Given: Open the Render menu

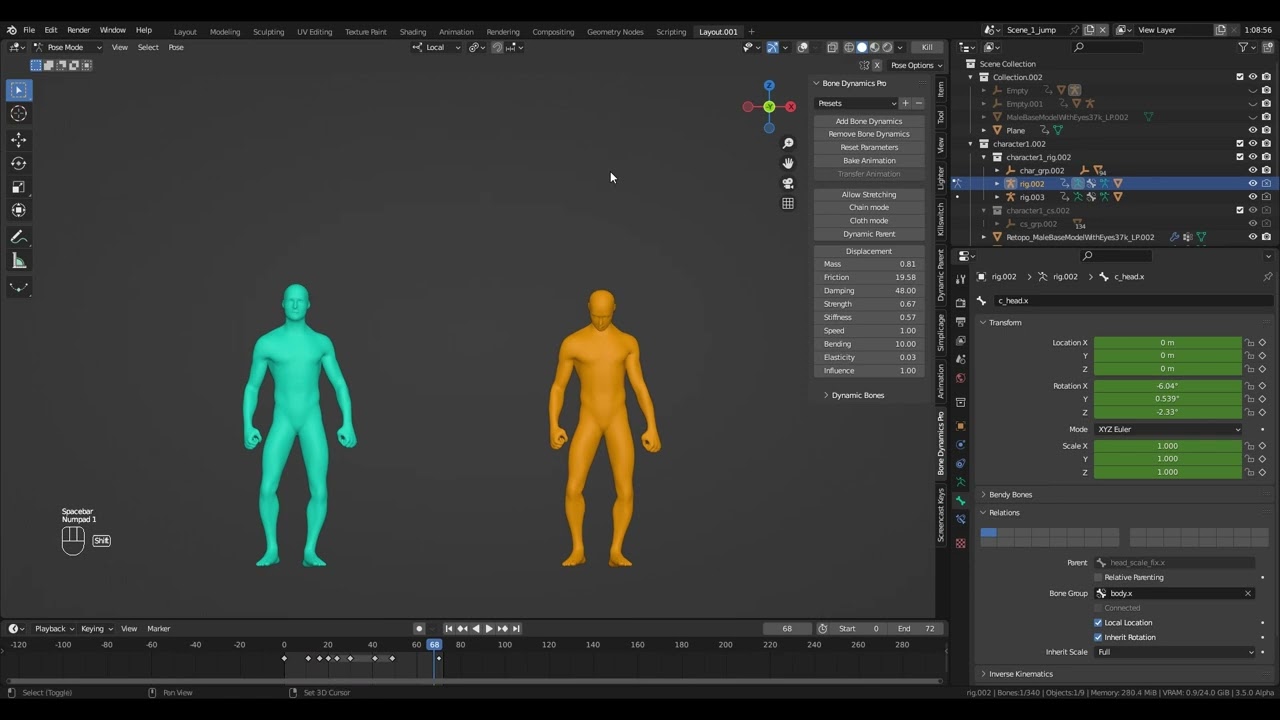Looking at the screenshot, I should 78,31.
